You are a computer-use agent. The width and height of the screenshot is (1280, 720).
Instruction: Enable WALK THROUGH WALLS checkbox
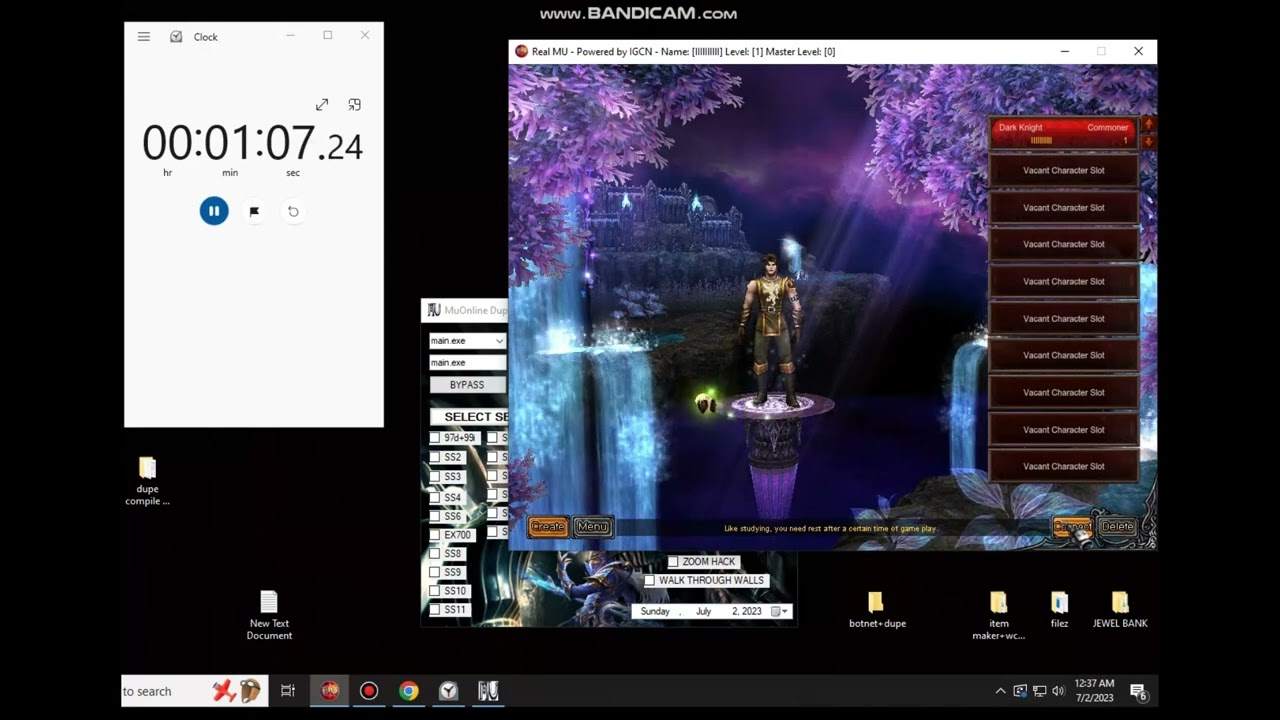(x=650, y=580)
